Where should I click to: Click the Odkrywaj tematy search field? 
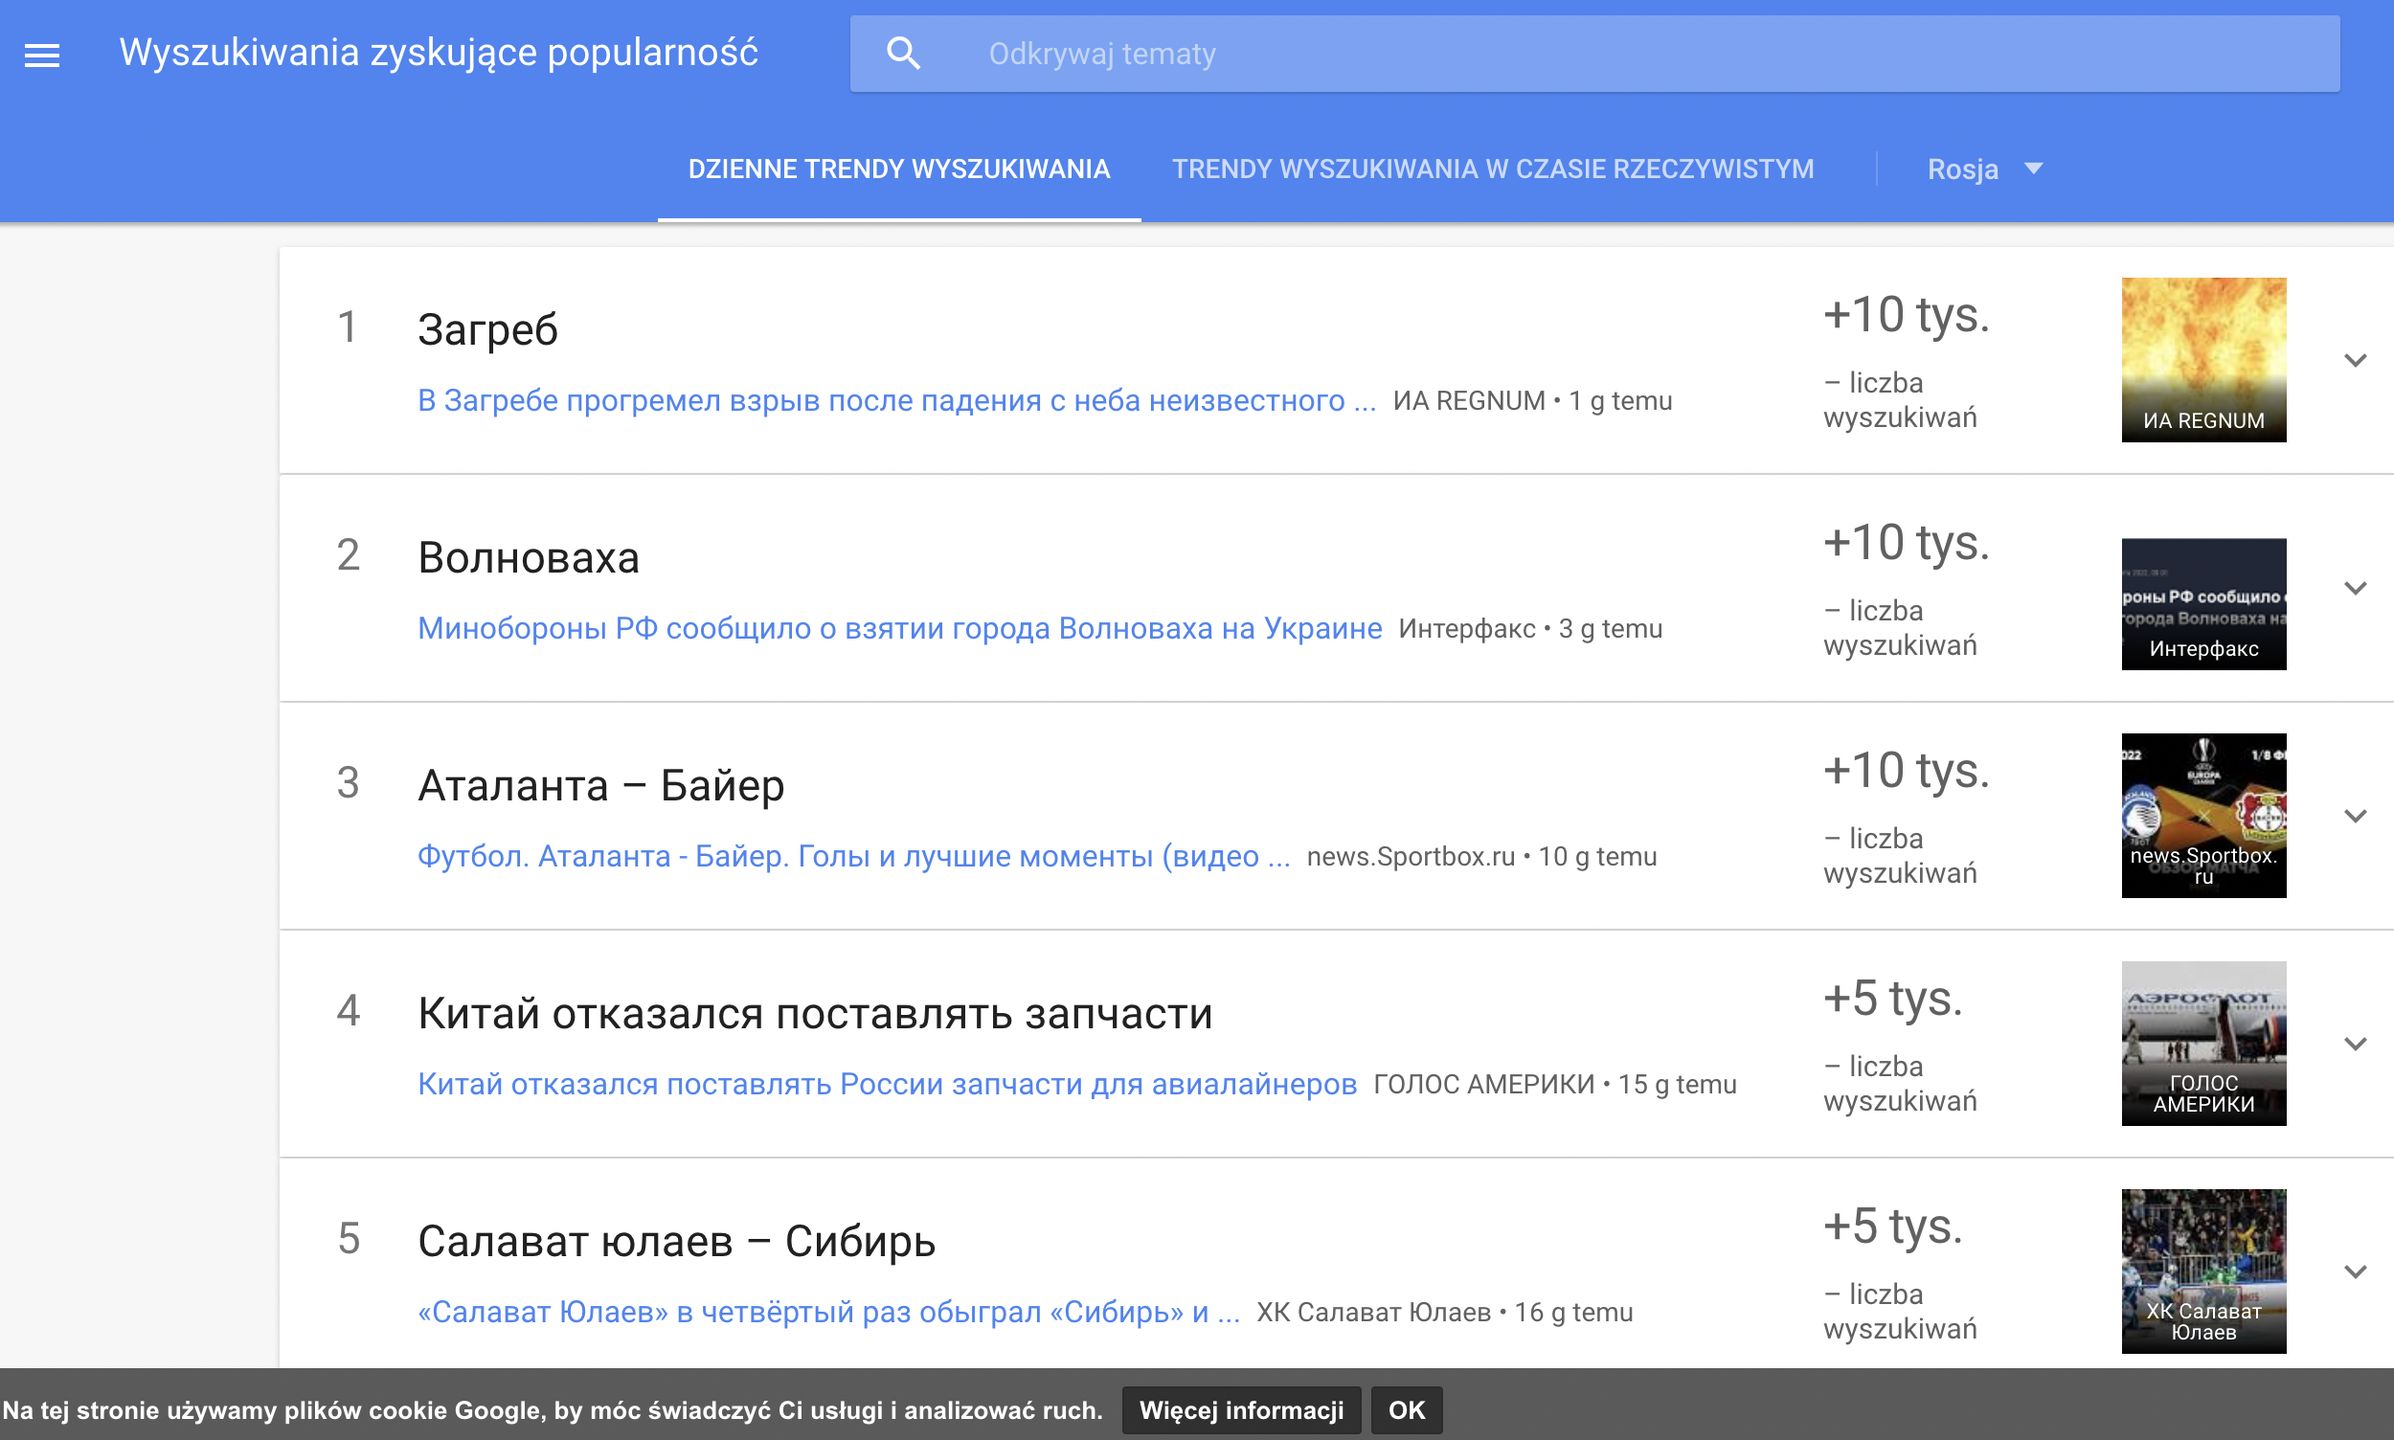point(1300,53)
